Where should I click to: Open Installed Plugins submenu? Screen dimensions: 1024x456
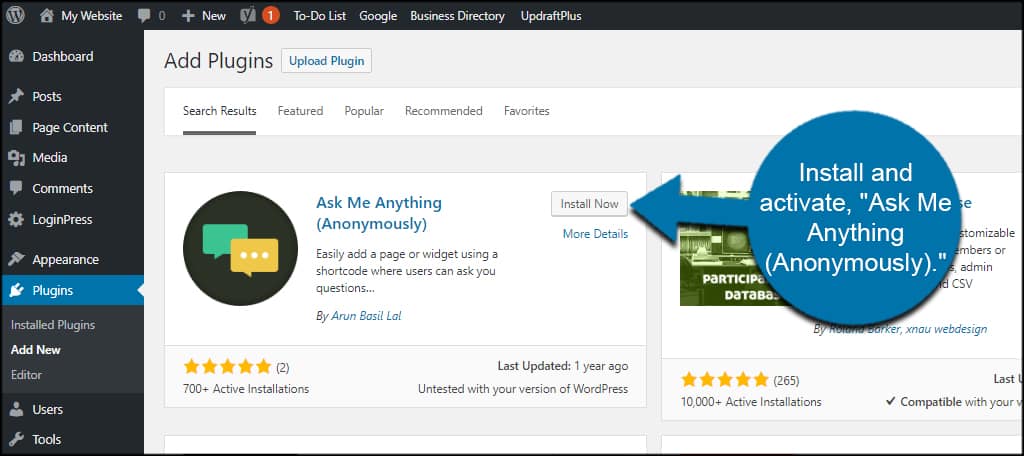click(53, 325)
